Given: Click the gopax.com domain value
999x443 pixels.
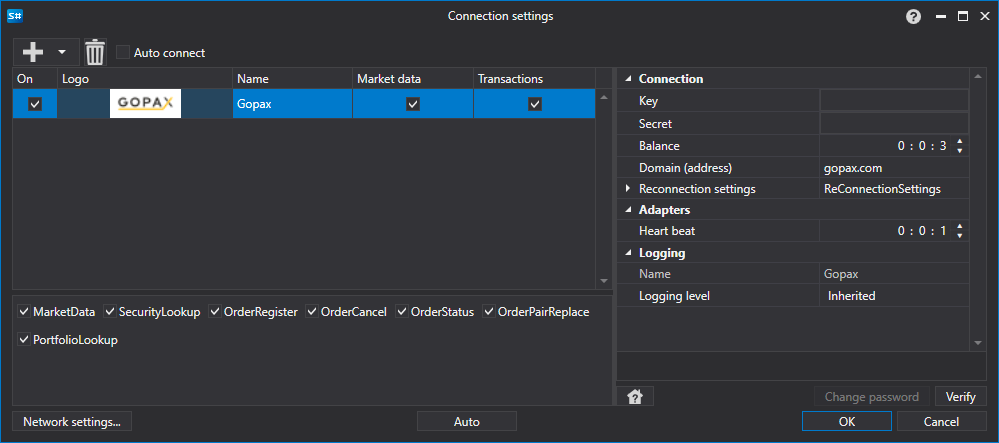Looking at the screenshot, I should 853,168.
